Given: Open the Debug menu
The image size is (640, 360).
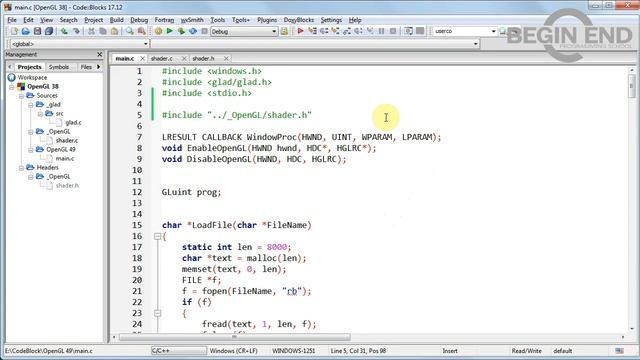Looking at the screenshot, I should pyautogui.click(x=139, y=20).
